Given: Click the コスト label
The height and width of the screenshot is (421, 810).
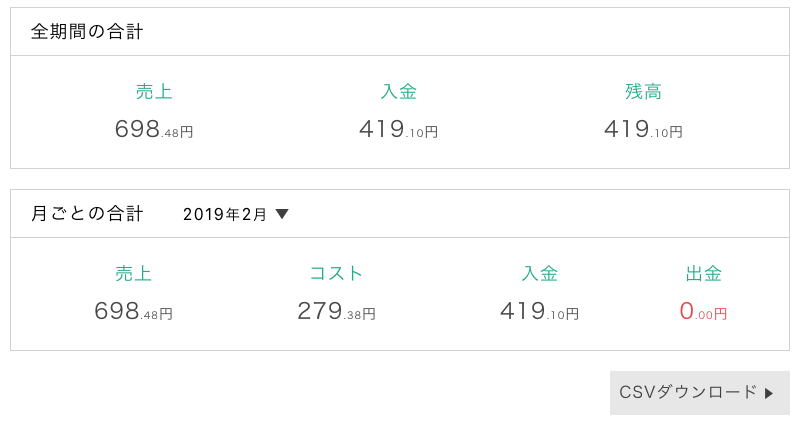Looking at the screenshot, I should pos(336,273).
